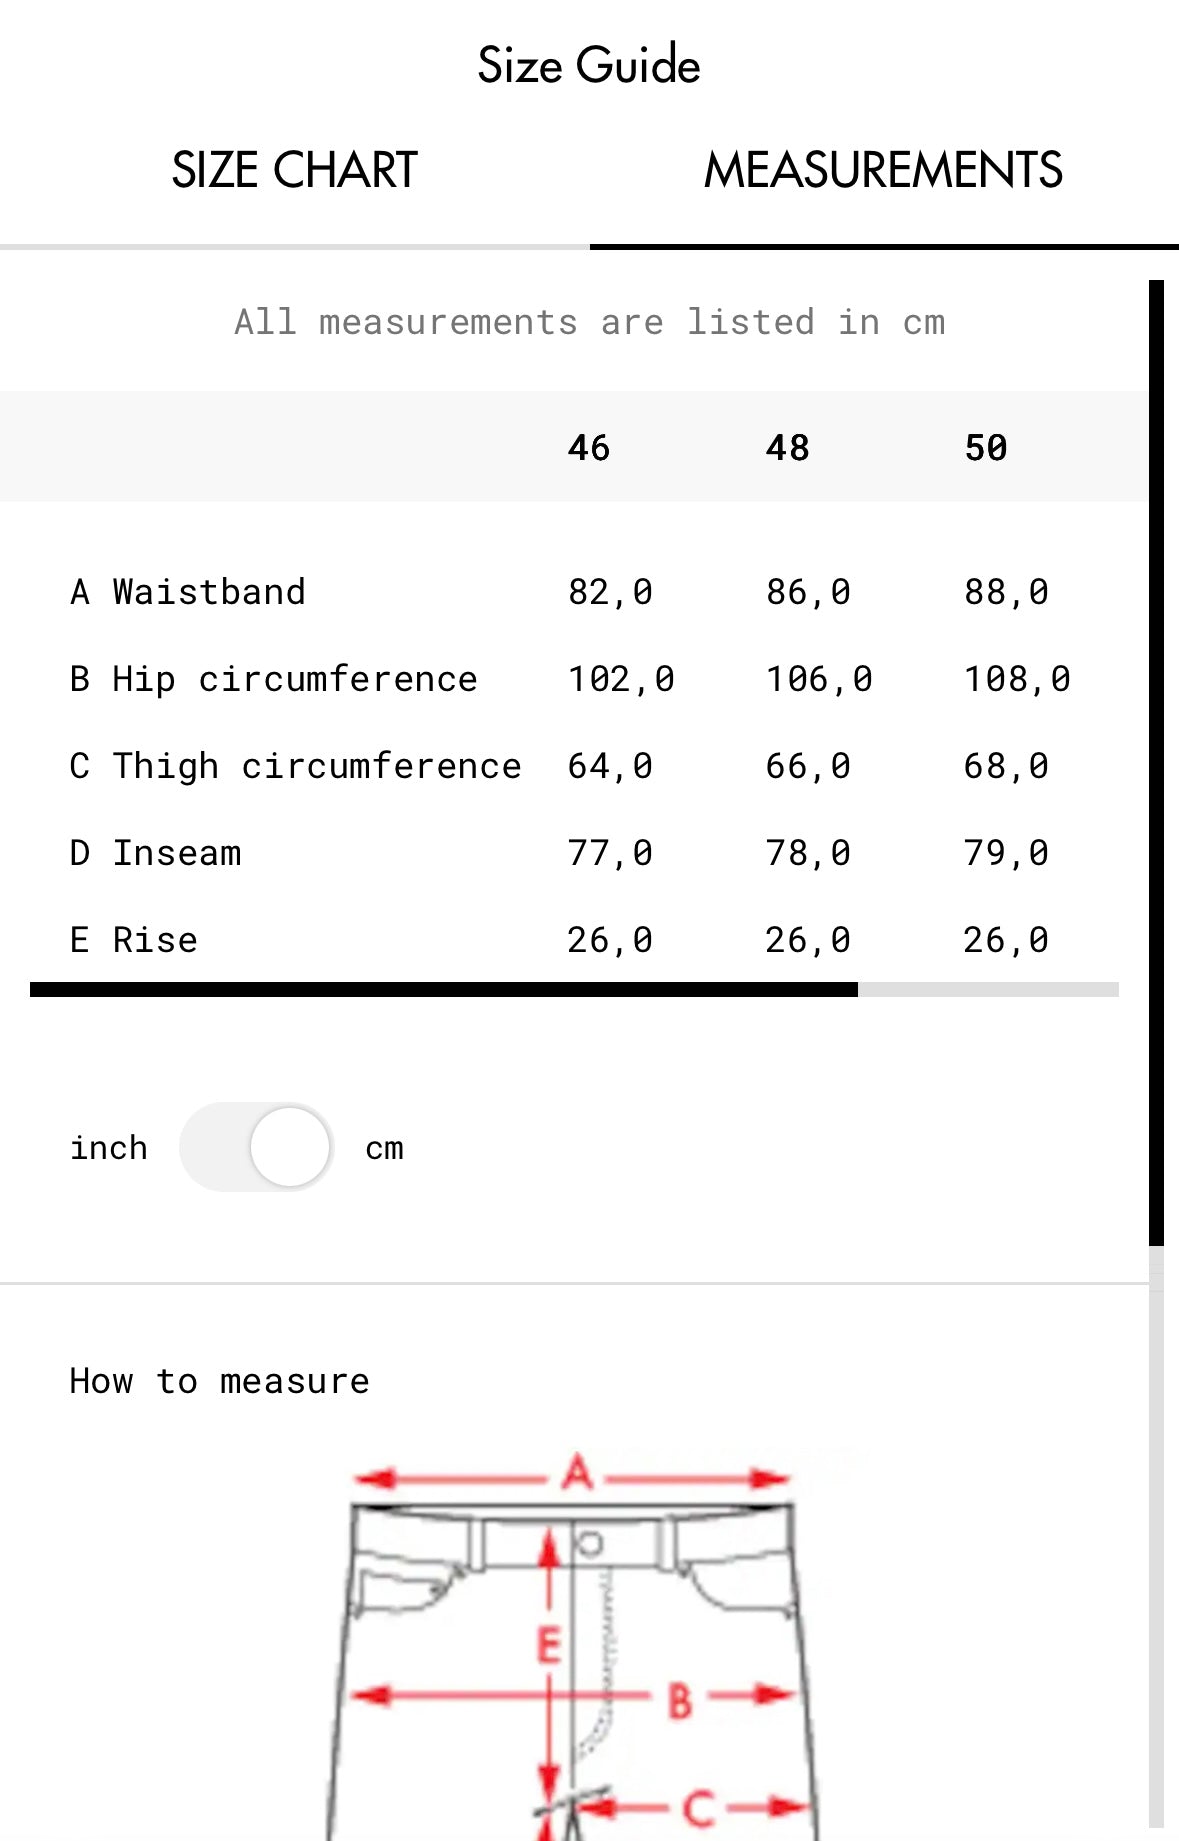
Task: Click the inch label
Action: click(109, 1147)
